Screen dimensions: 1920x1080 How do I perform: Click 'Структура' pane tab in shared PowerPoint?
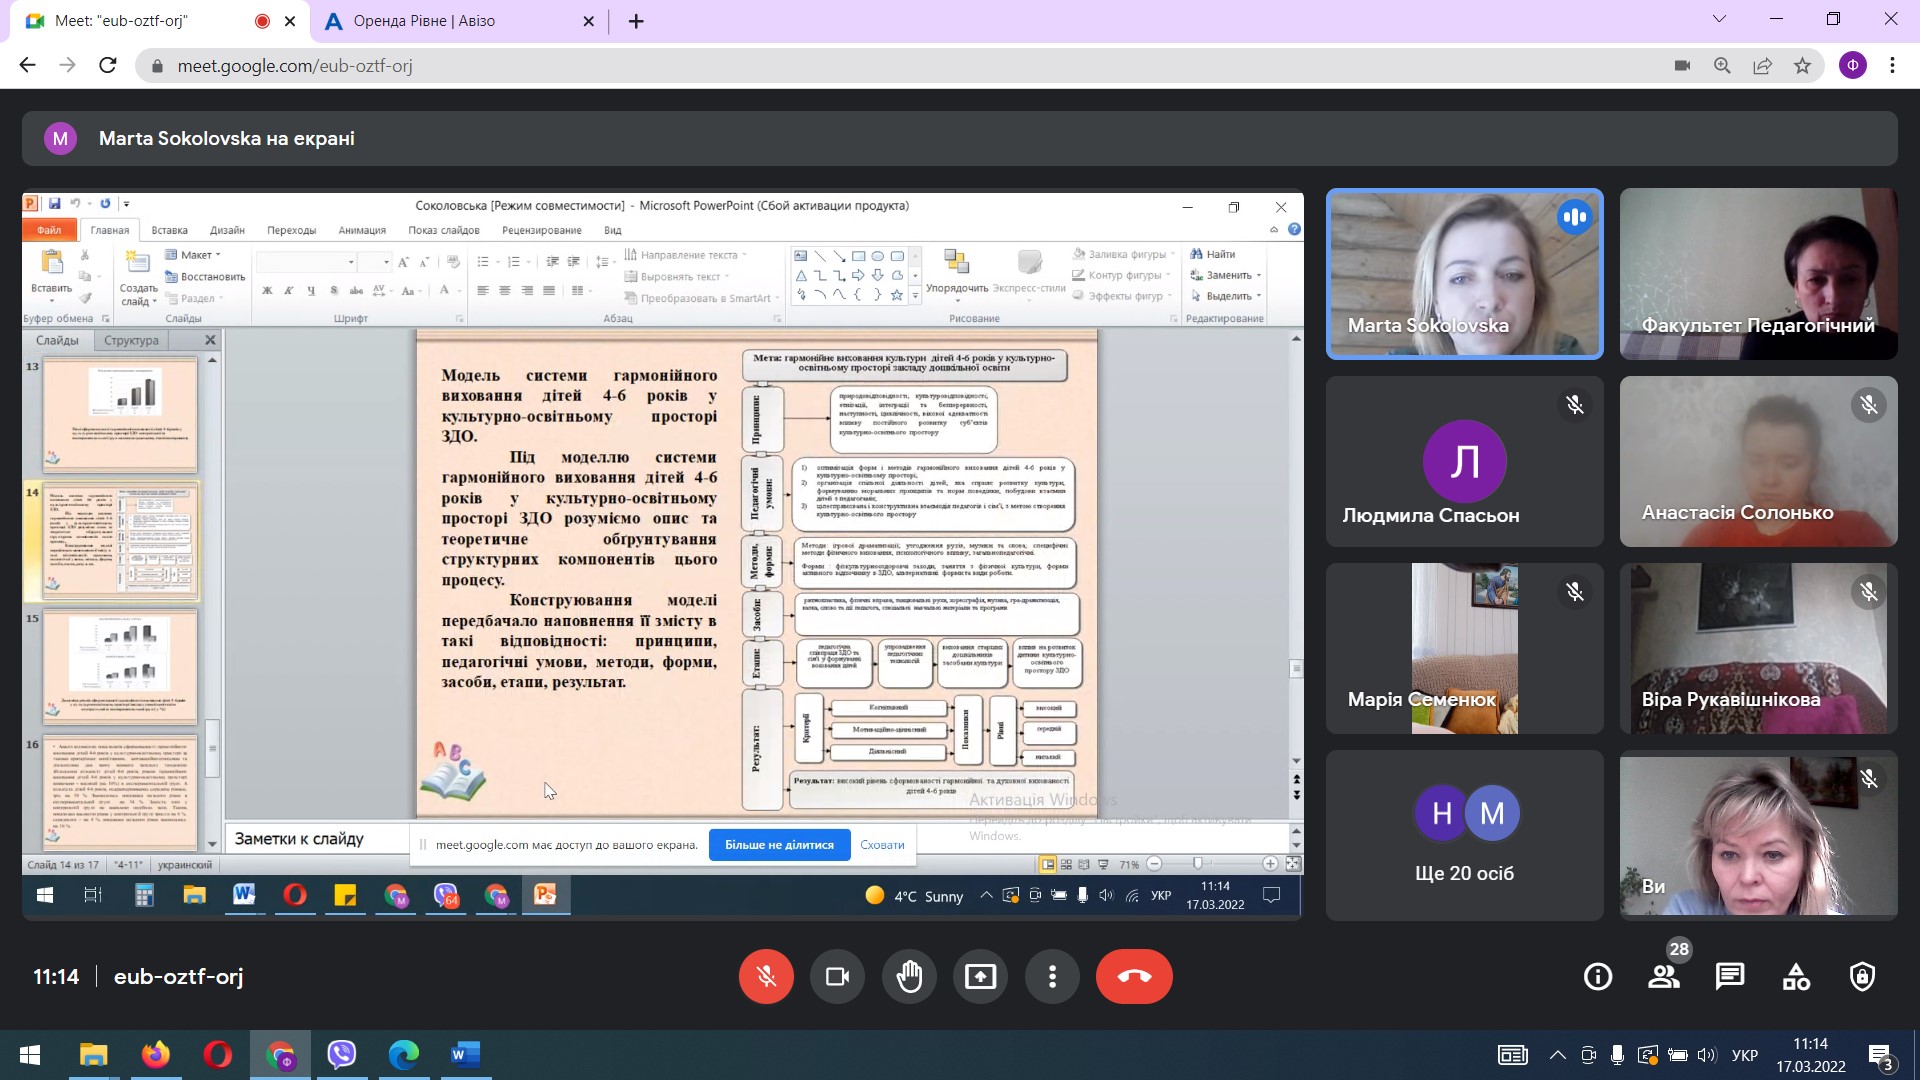(x=131, y=340)
